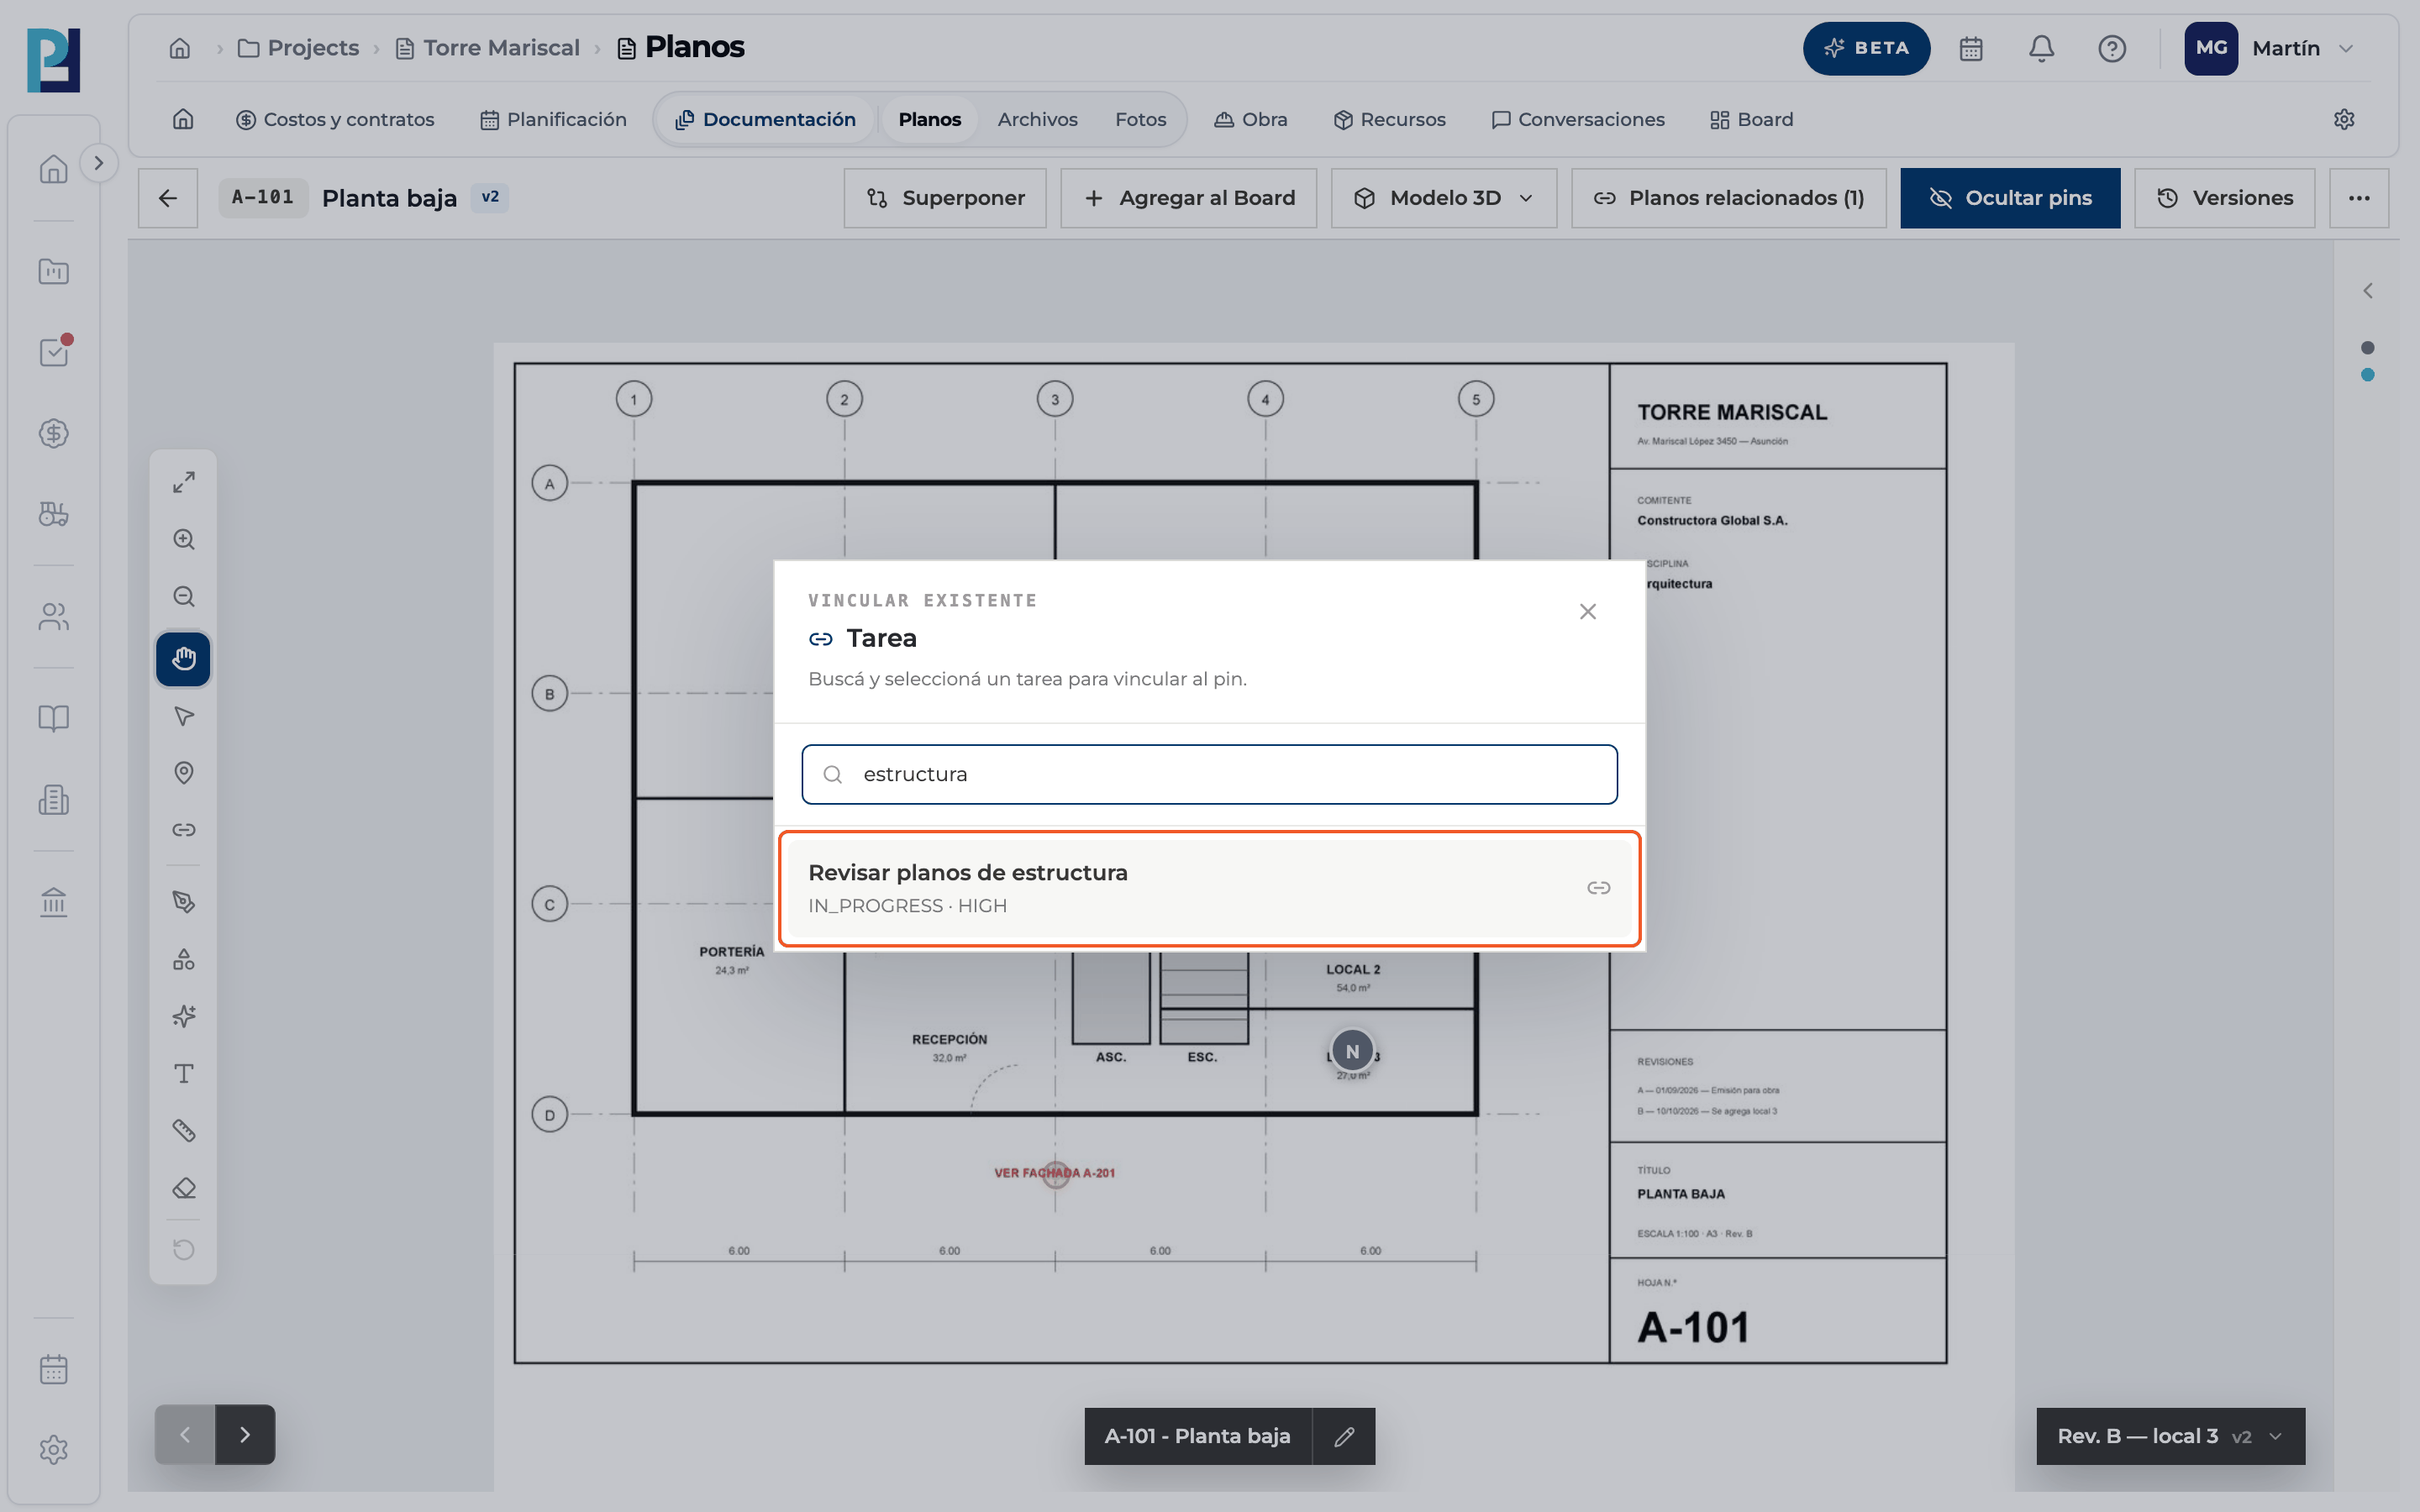Close the Vincular existente dialog
Screen dimensions: 2420x1512
coord(1587,612)
